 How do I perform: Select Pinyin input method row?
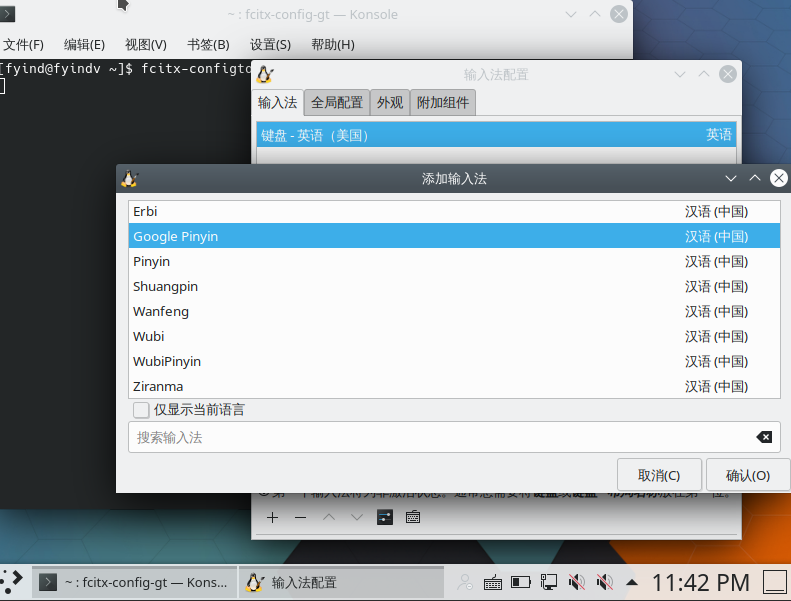coord(454,261)
